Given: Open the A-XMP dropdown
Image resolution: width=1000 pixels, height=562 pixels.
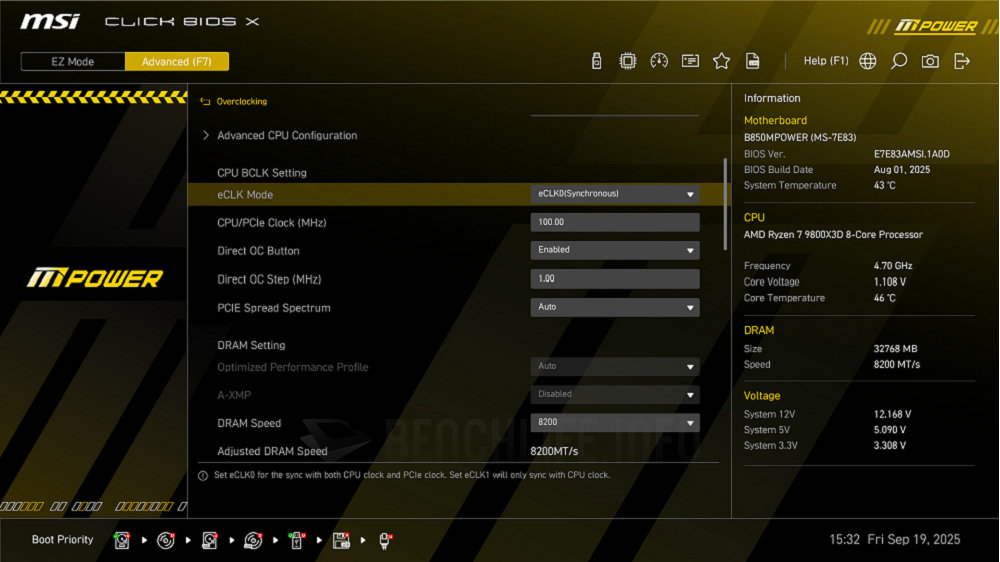Looking at the screenshot, I should click(x=615, y=394).
